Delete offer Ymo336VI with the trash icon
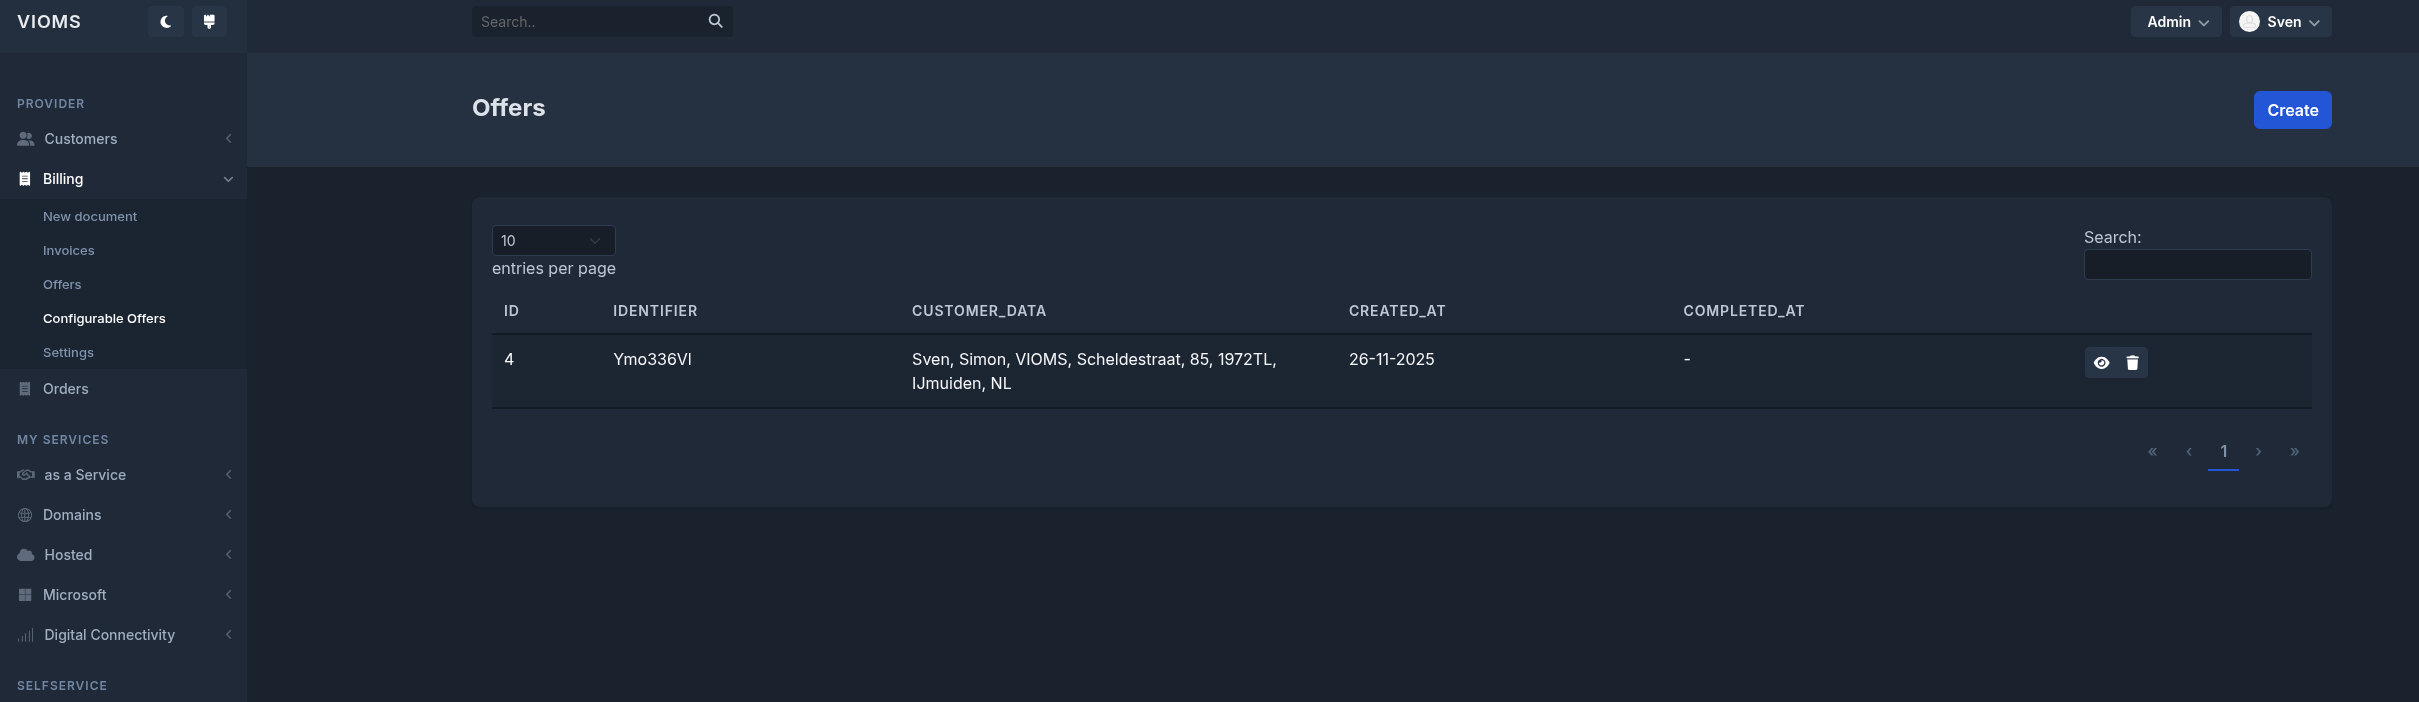Image resolution: width=2419 pixels, height=702 pixels. pyautogui.click(x=2132, y=363)
